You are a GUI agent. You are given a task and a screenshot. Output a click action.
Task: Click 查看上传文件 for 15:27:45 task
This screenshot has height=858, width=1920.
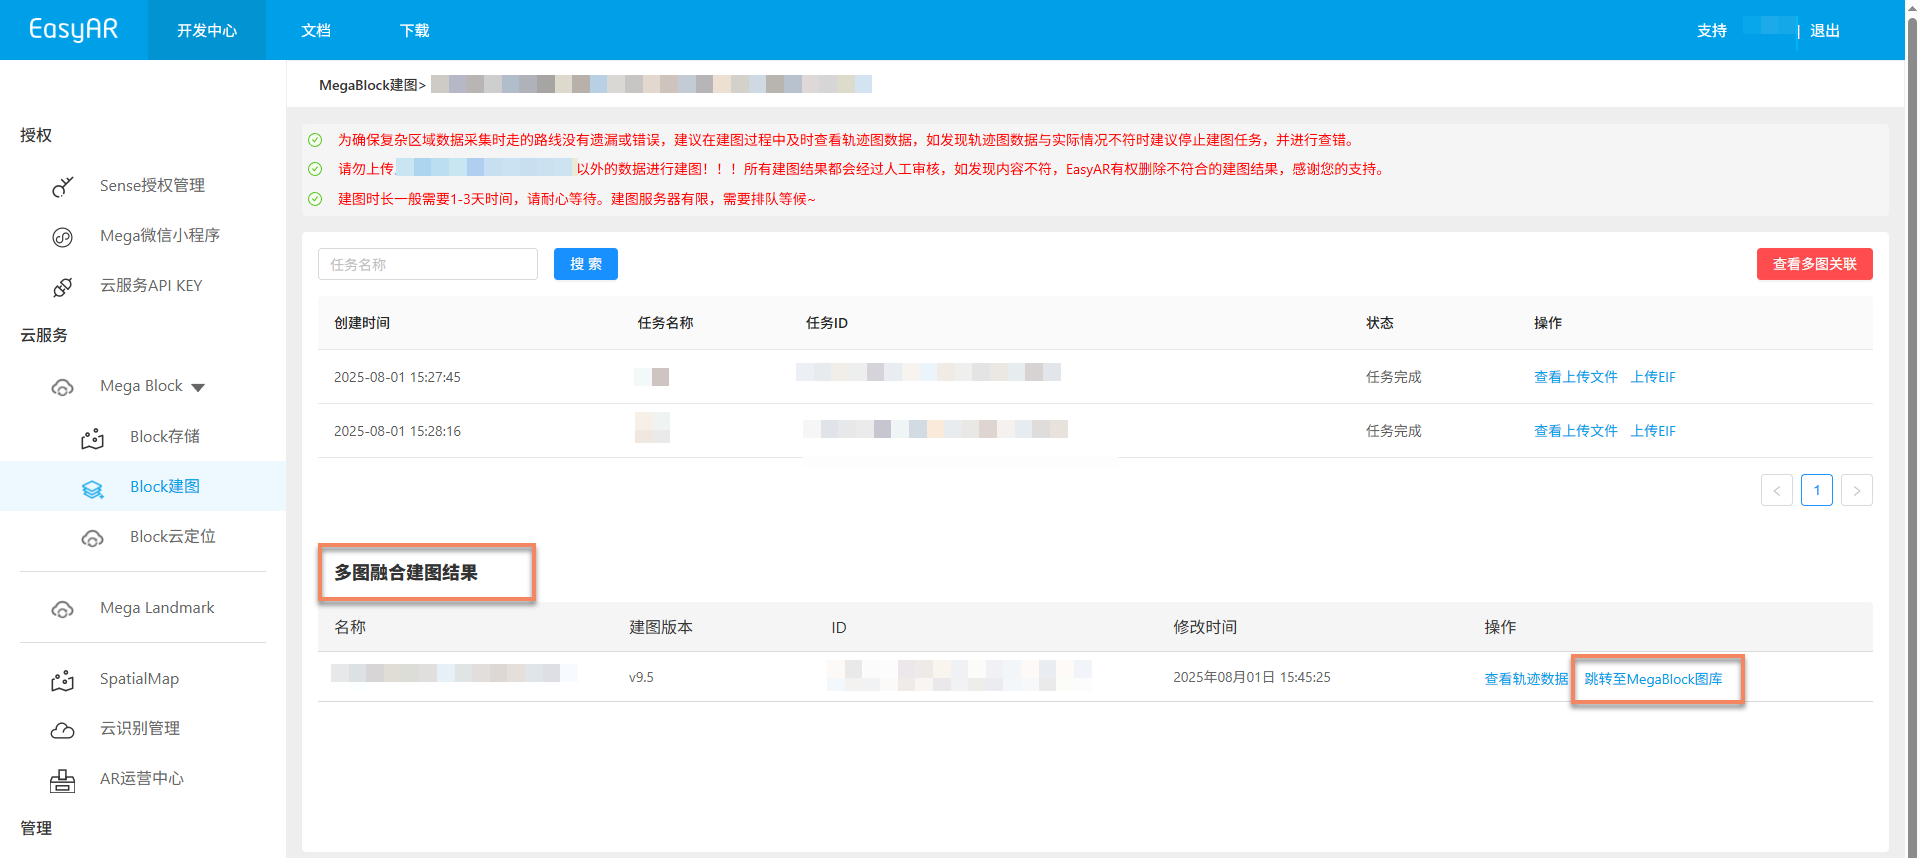(x=1576, y=377)
